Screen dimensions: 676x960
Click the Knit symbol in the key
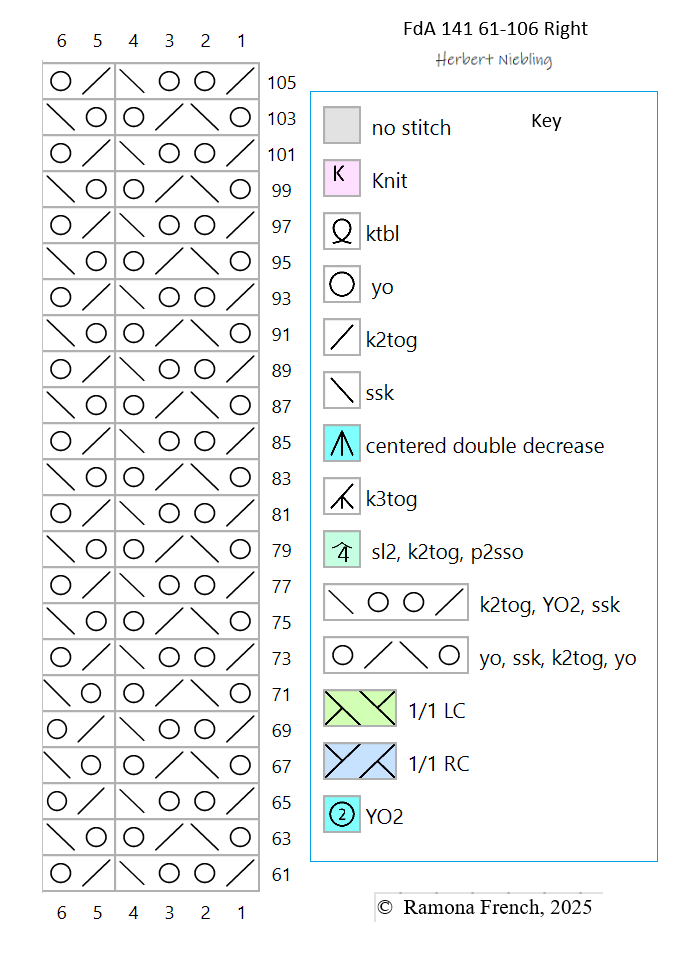tap(341, 179)
